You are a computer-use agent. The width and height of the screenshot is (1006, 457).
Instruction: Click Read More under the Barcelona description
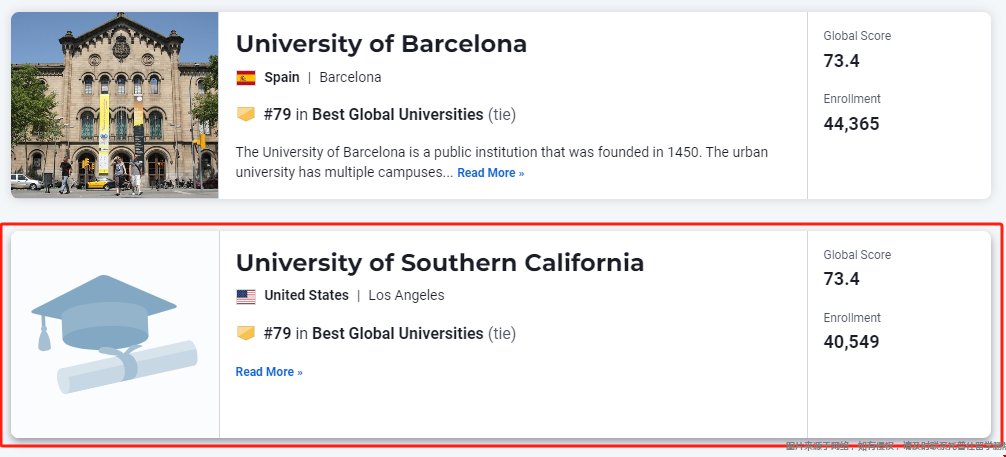(x=491, y=173)
